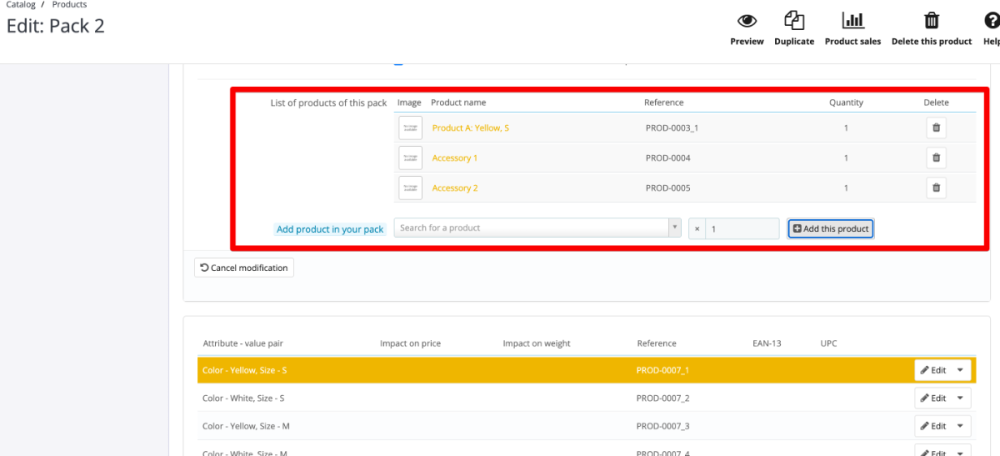1000x456 pixels.
Task: Click the Preview eye icon
Action: click(x=747, y=21)
